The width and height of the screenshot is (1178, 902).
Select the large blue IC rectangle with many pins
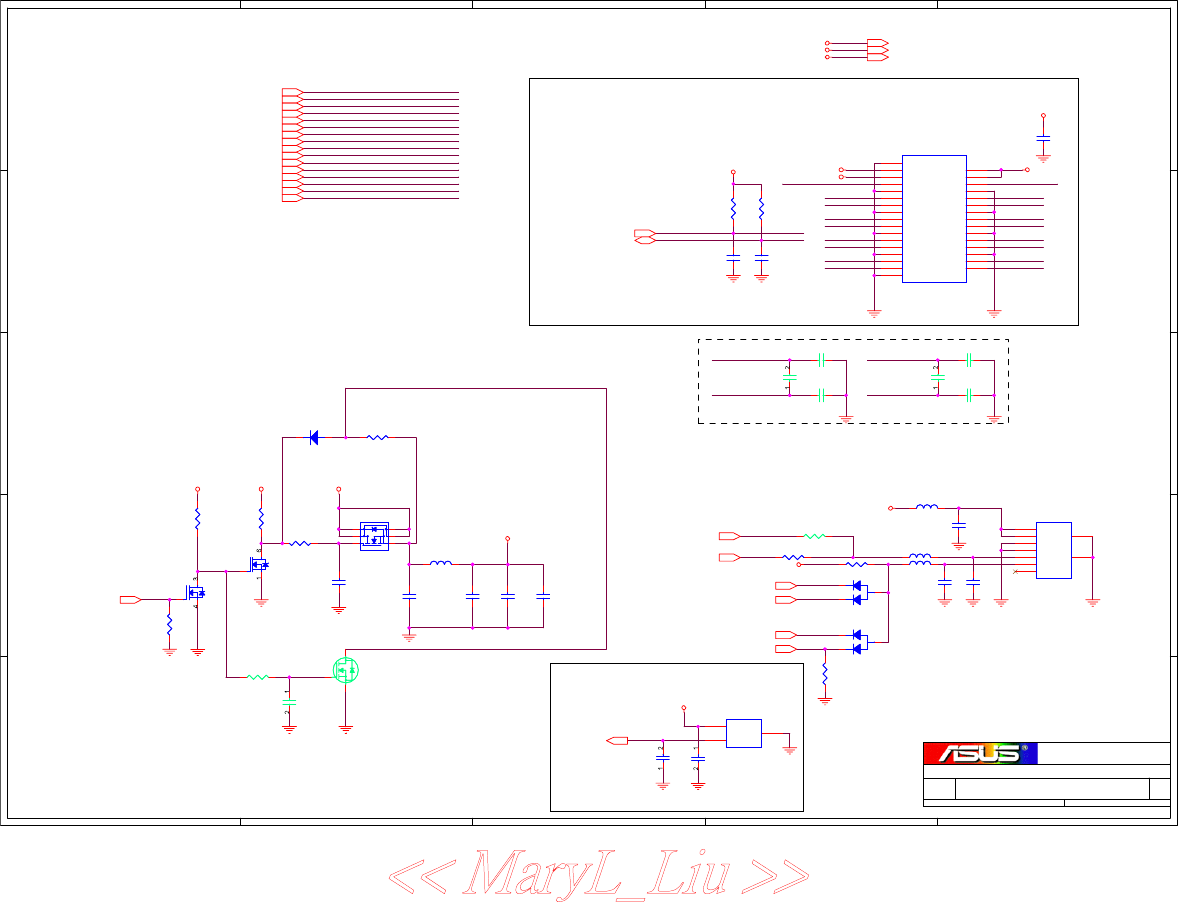coord(934,219)
